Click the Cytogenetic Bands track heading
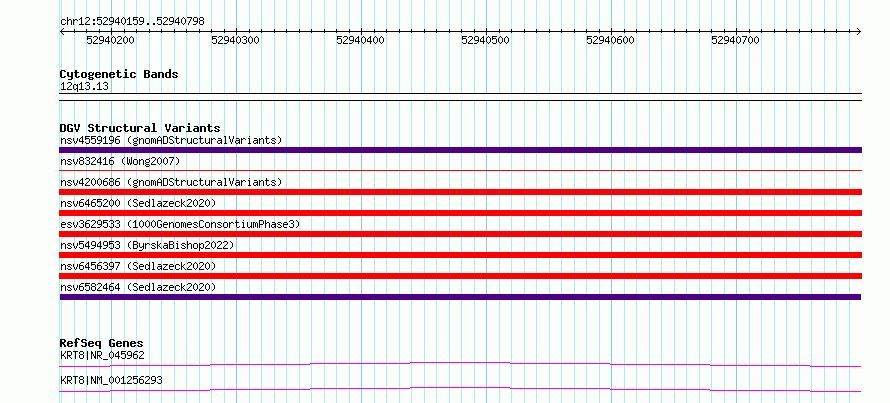Viewport: 890px width, 403px height. [x=119, y=74]
